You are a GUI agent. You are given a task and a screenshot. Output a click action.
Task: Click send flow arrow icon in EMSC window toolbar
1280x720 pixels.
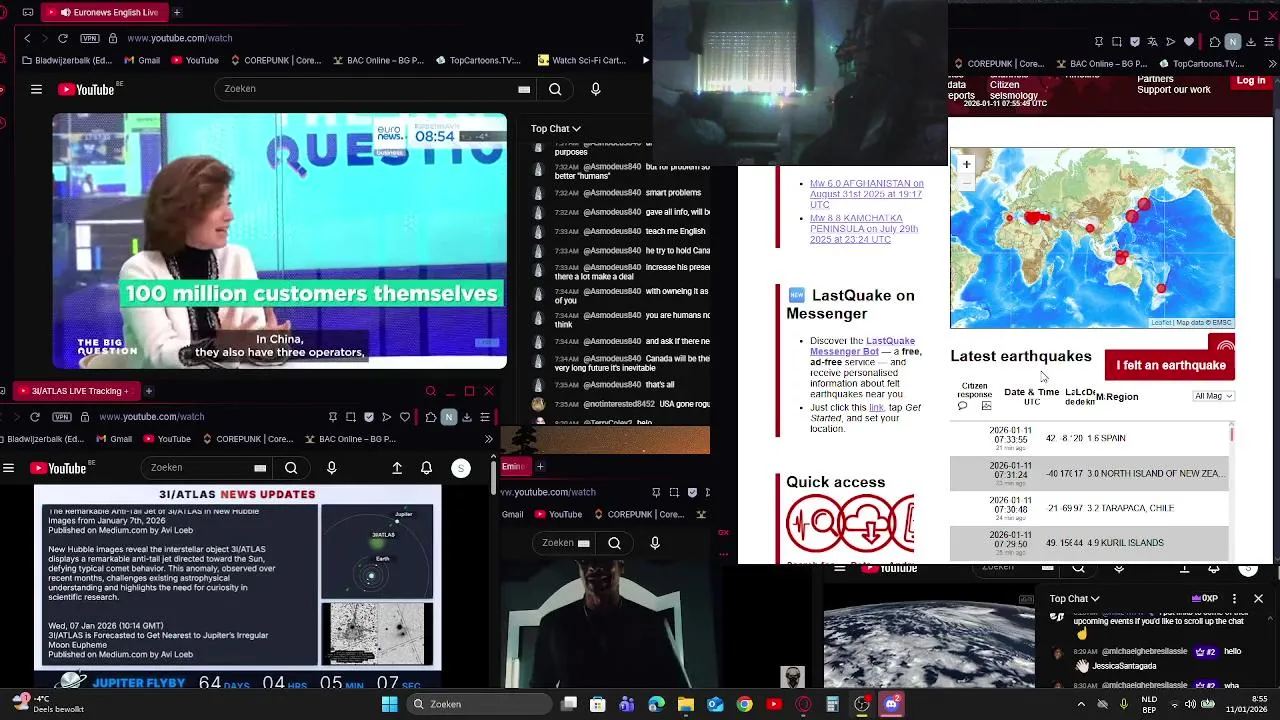(1171, 42)
